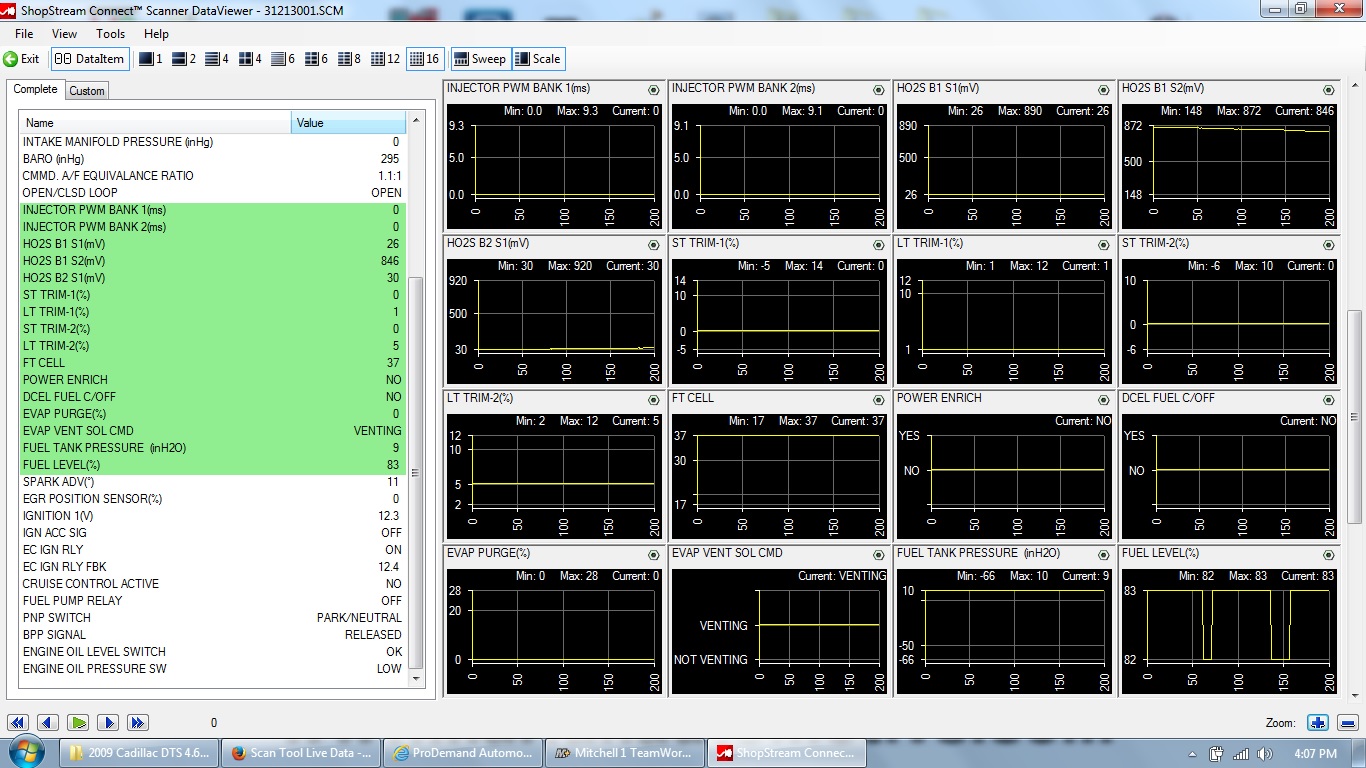Select the EGR POSITION SENSOR row
The image size is (1366, 768).
[x=213, y=499]
